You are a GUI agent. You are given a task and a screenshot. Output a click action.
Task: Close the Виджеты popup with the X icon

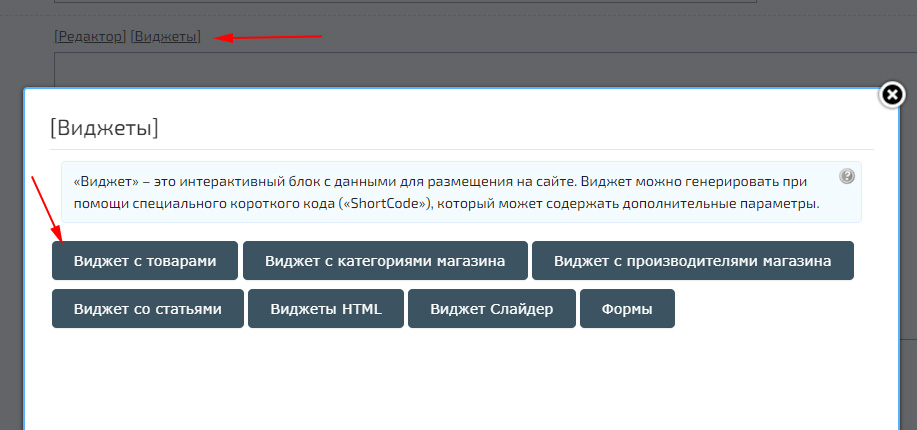(892, 94)
